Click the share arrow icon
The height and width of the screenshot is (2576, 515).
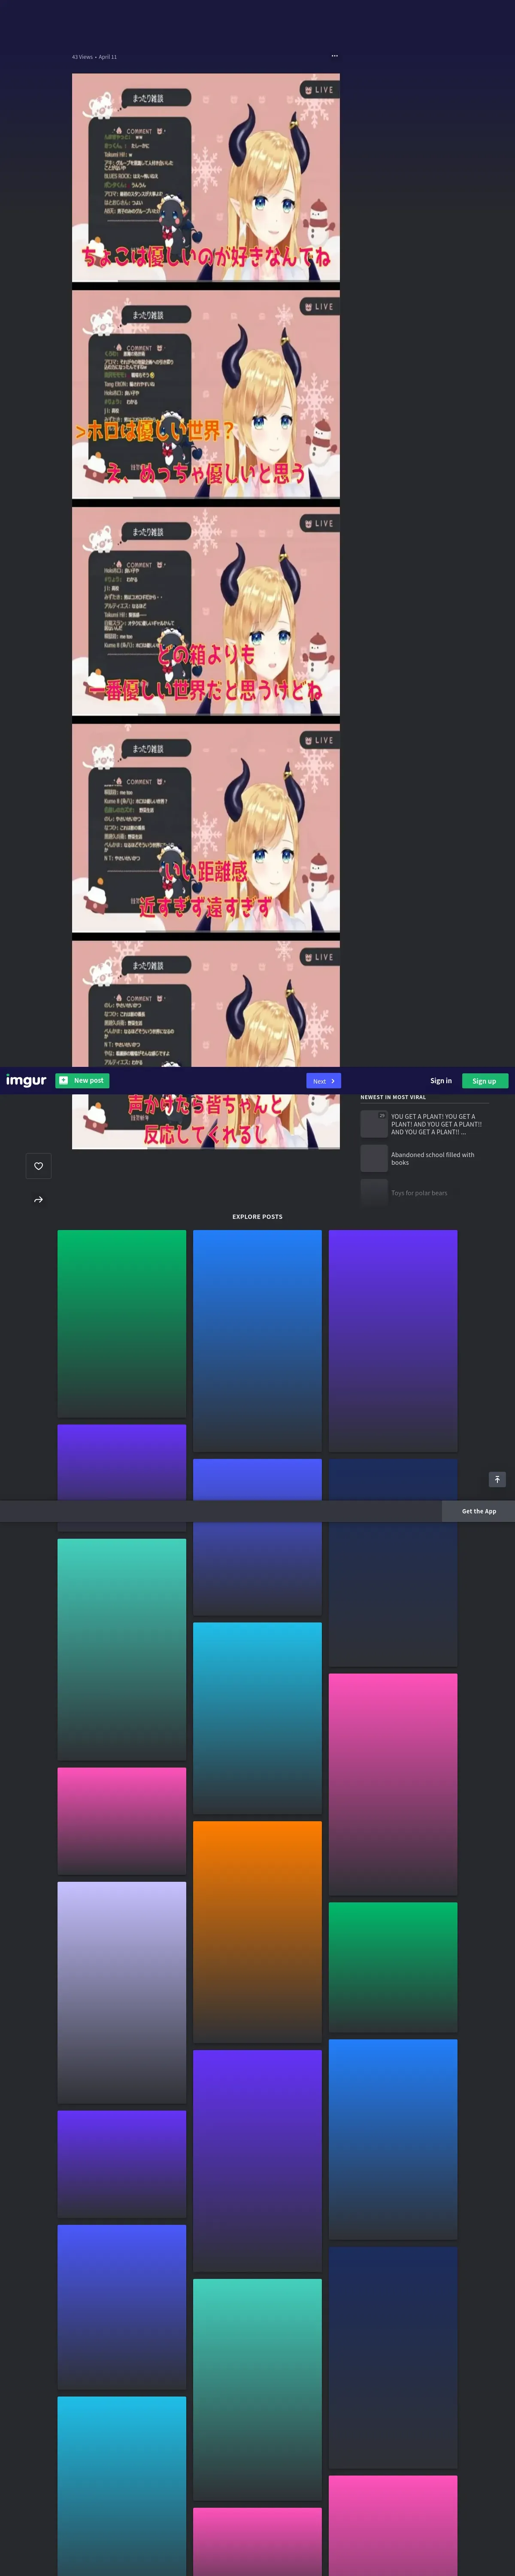pos(39,1200)
